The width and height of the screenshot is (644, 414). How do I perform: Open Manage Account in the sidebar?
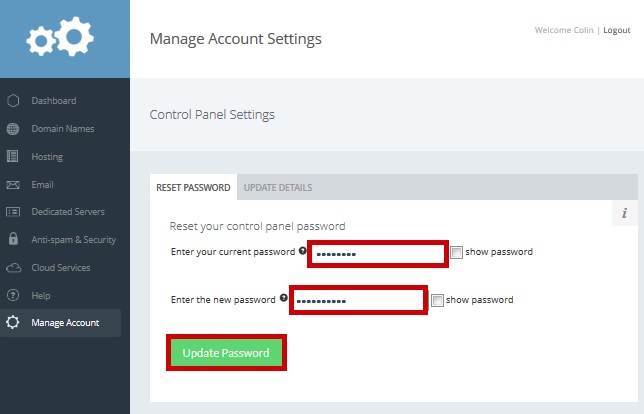coord(64,323)
